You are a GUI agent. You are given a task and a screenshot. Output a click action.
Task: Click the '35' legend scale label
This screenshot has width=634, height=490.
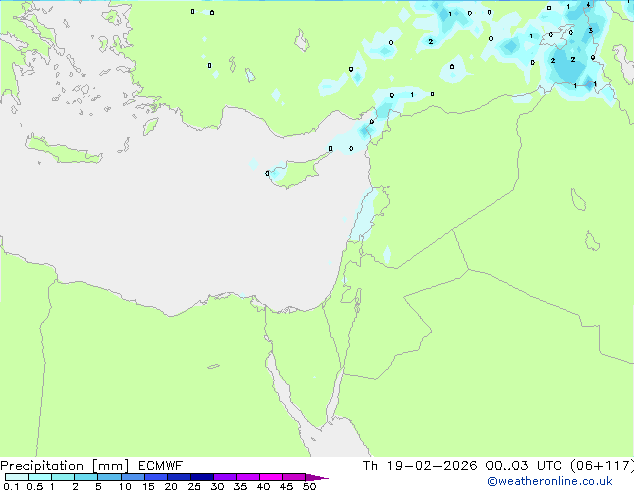click(240, 486)
